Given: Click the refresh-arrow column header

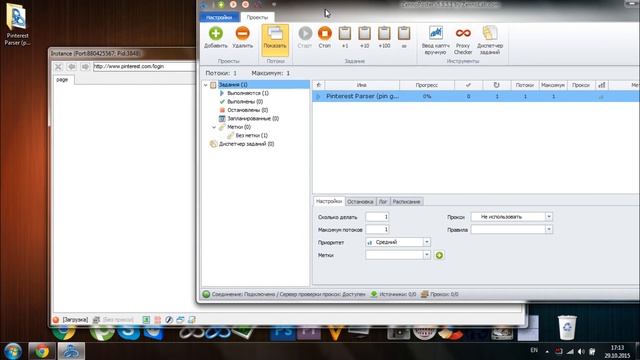Looking at the screenshot, I should (x=496, y=85).
